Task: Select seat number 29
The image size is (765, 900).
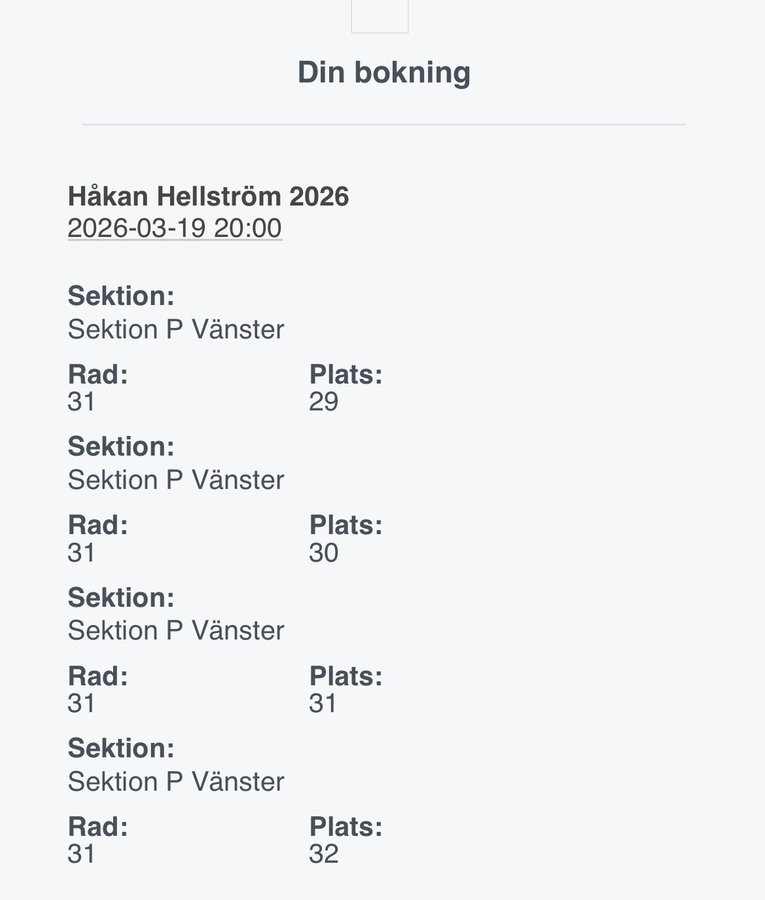Action: point(324,402)
